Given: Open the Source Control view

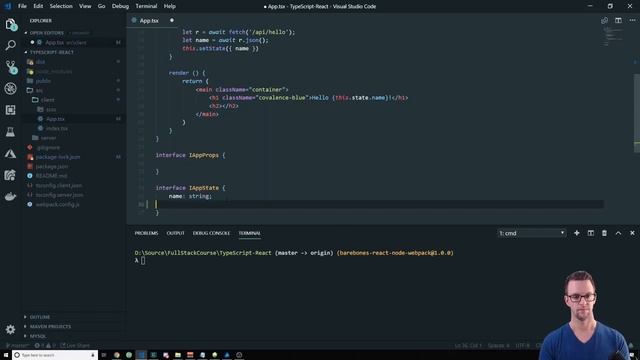Looking at the screenshot, I should click(x=11, y=67).
